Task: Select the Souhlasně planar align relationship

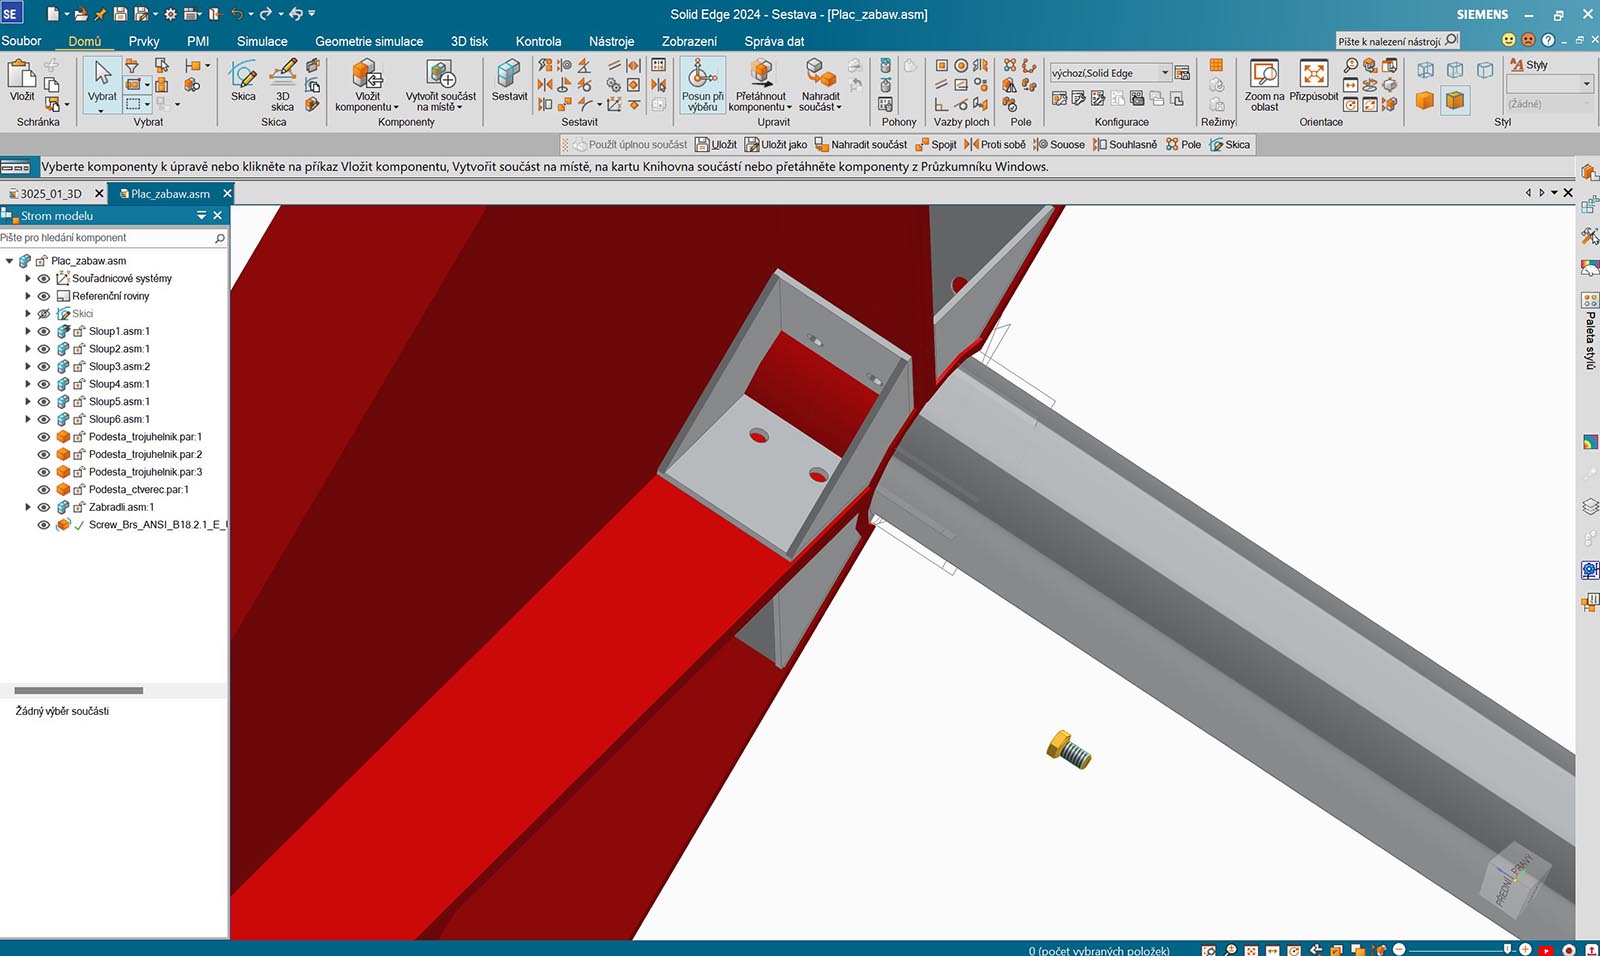Action: (x=1125, y=145)
